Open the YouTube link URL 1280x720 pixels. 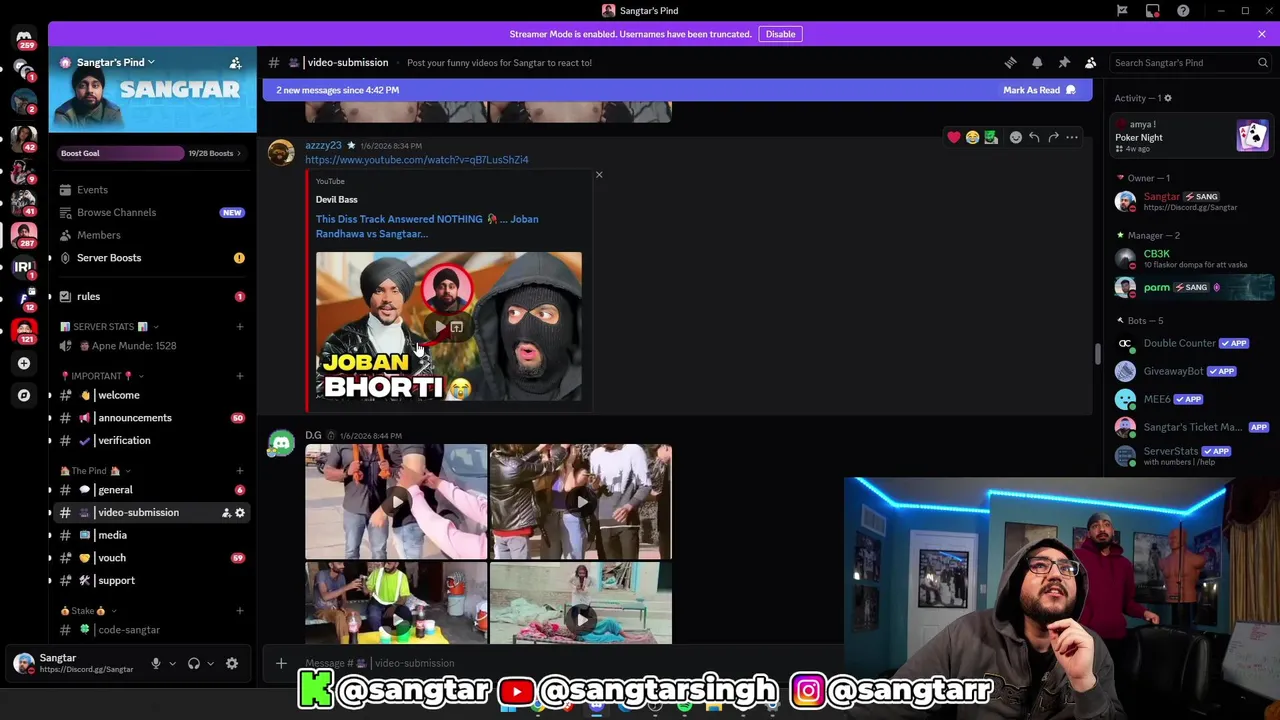[x=417, y=160]
